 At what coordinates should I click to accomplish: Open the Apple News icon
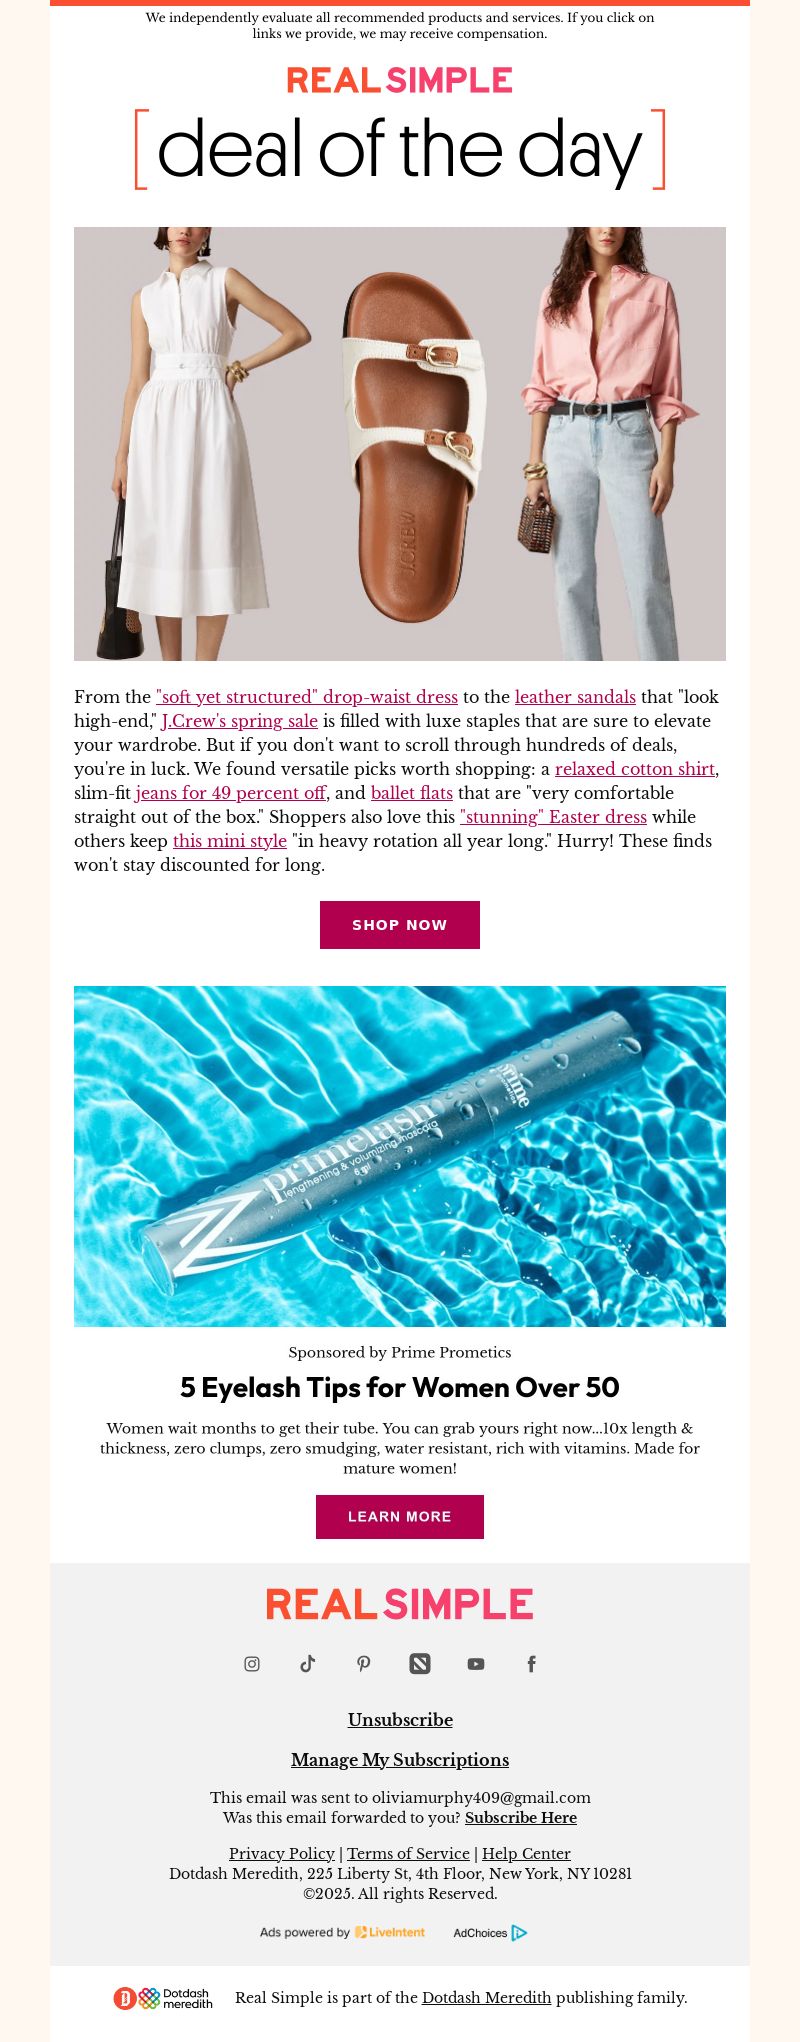tap(420, 1663)
